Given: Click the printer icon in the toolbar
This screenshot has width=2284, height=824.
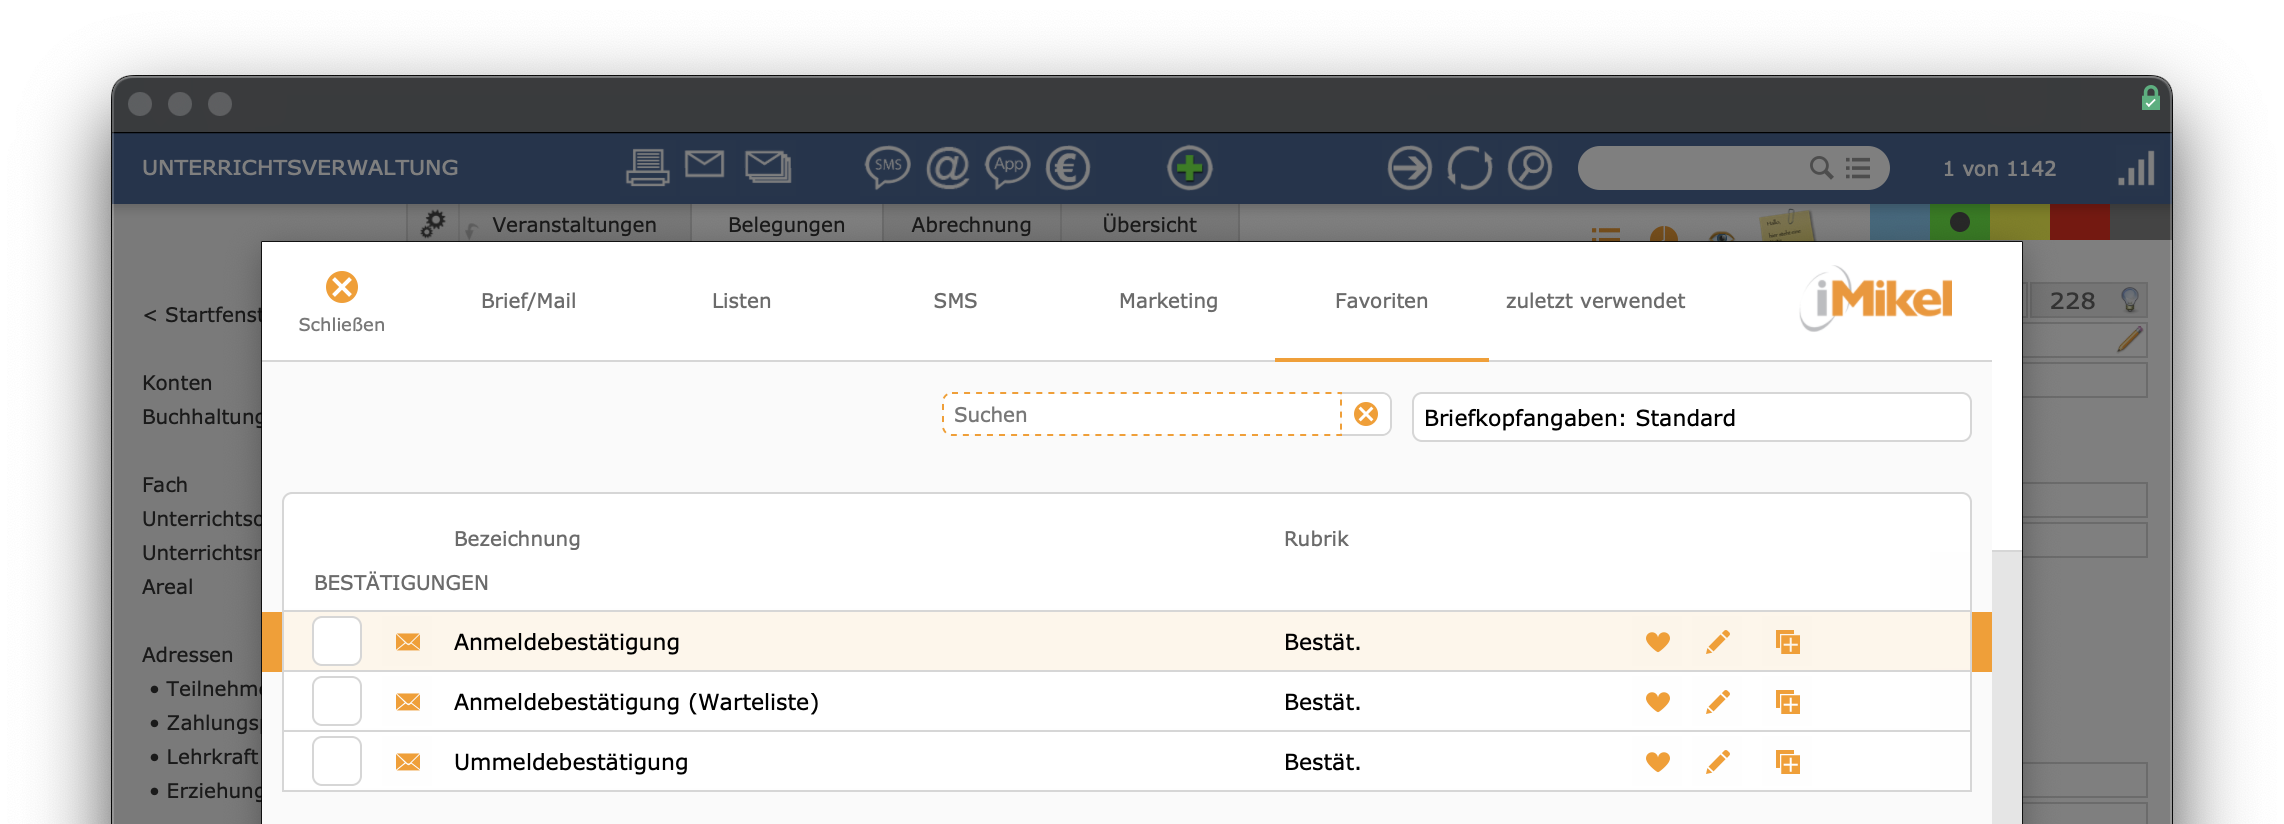Looking at the screenshot, I should click(x=647, y=167).
